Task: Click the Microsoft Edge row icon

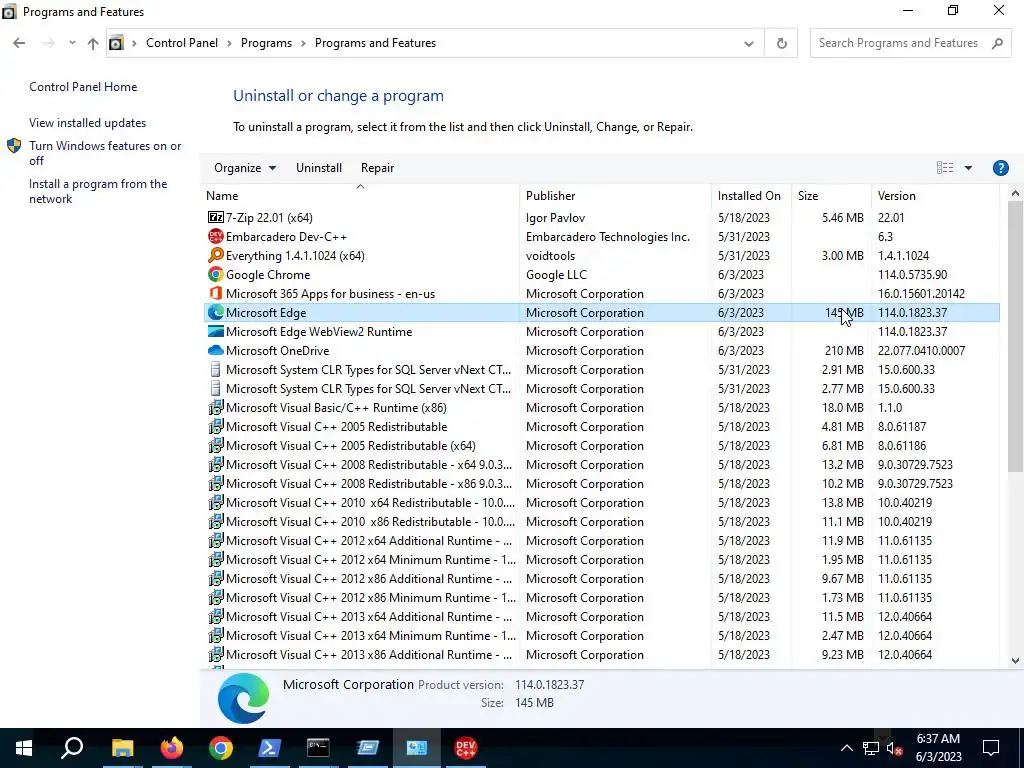Action: tap(216, 312)
